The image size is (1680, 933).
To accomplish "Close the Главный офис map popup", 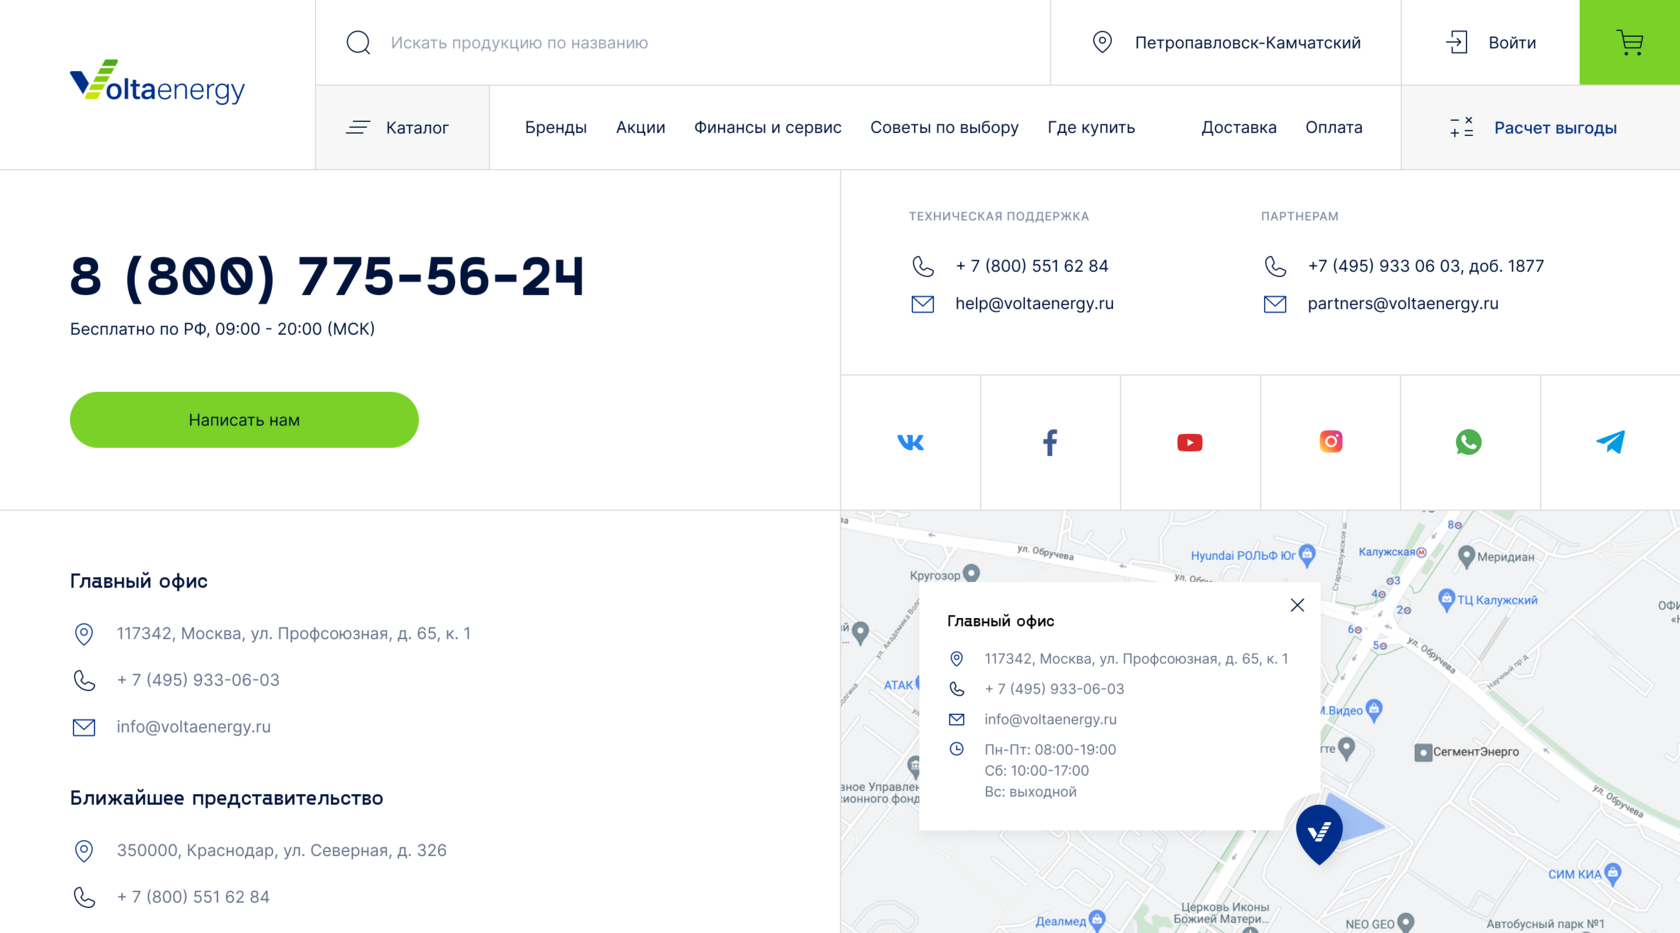I will [x=1297, y=605].
